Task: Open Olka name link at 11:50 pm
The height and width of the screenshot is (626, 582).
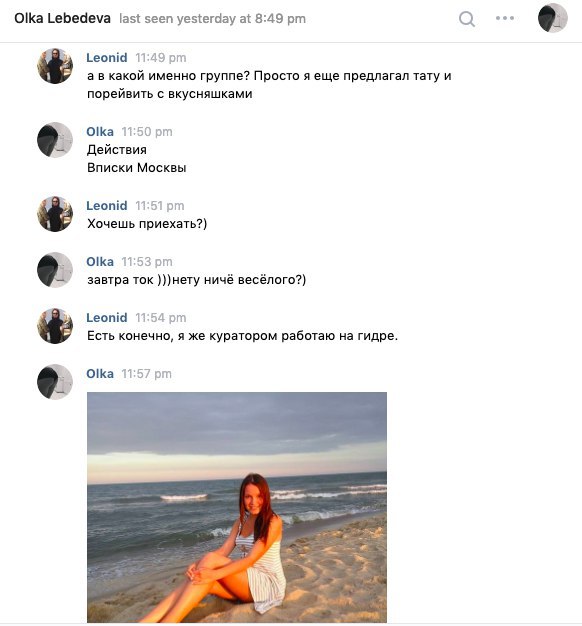Action: [100, 131]
